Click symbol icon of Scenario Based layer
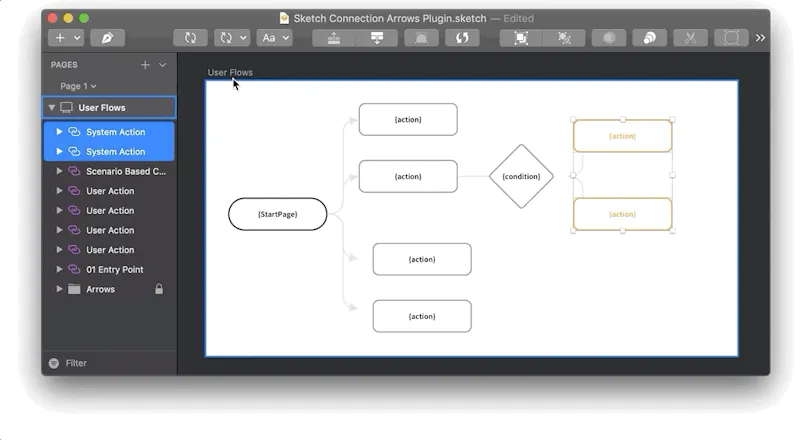 [74, 171]
